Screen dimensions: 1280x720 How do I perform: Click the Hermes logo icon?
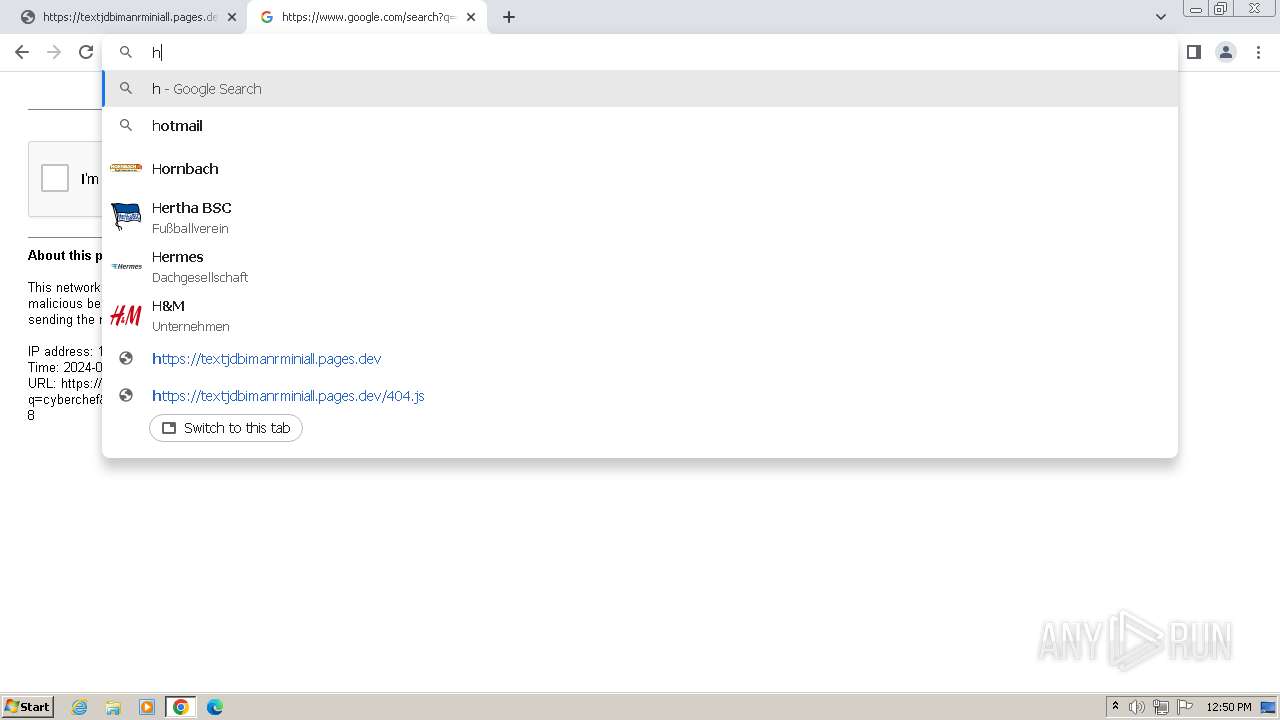click(126, 266)
